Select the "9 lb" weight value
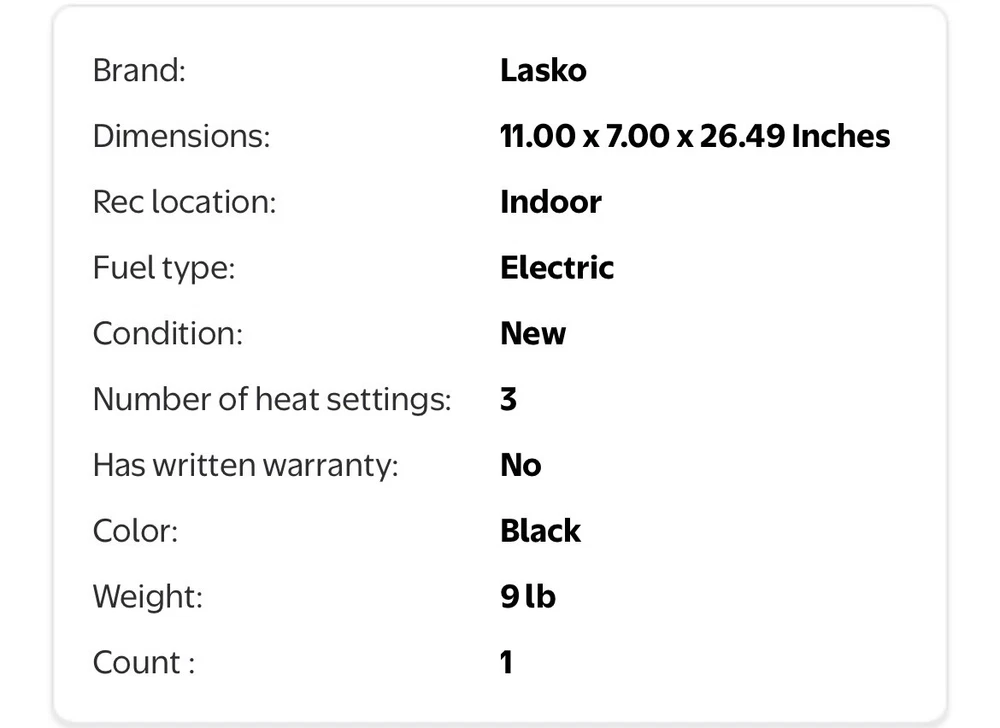The width and height of the screenshot is (1000, 728). (528, 597)
